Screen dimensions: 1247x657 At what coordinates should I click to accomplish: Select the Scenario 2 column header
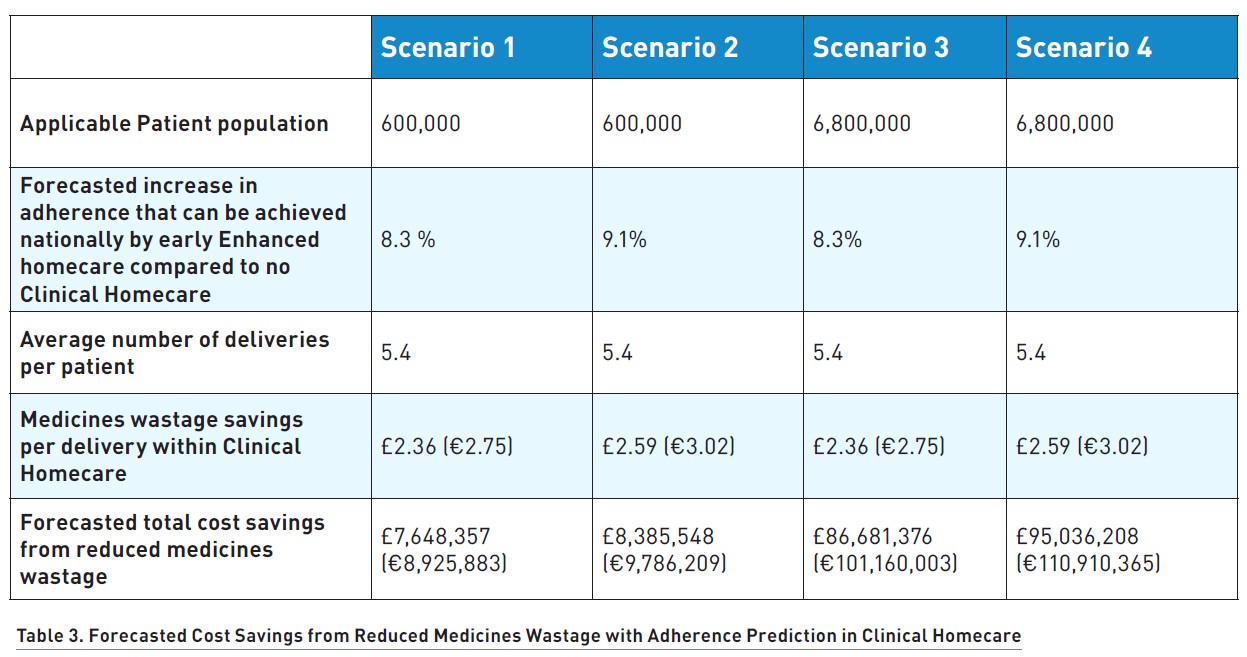click(670, 48)
